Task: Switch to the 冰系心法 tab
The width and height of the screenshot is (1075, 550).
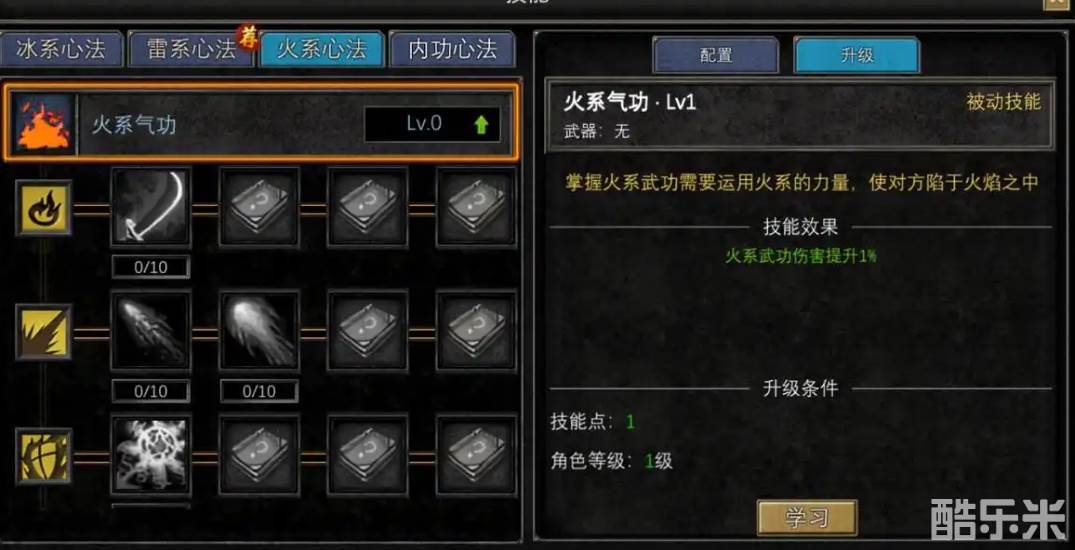Action: (x=62, y=49)
